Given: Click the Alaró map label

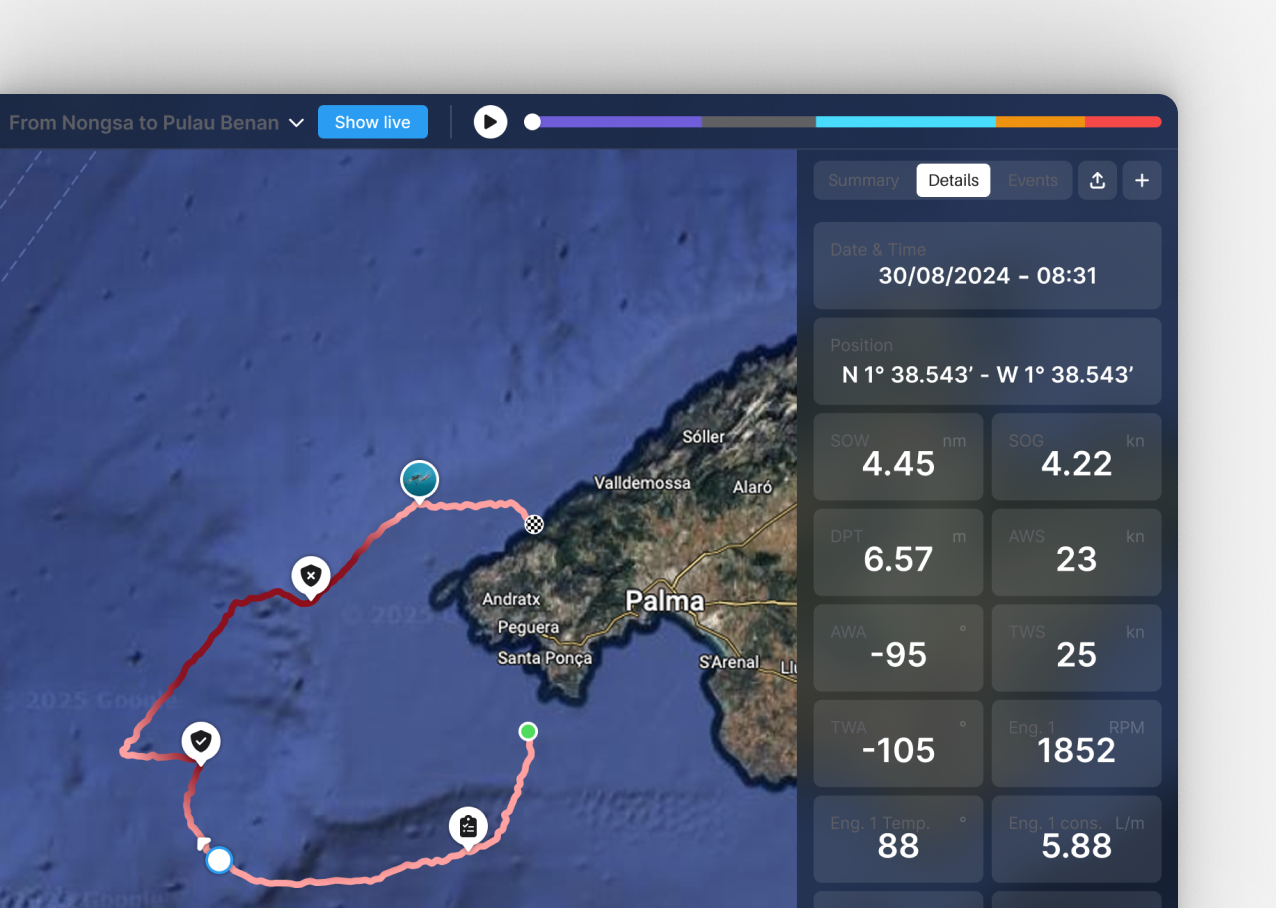Looking at the screenshot, I should 752,488.
